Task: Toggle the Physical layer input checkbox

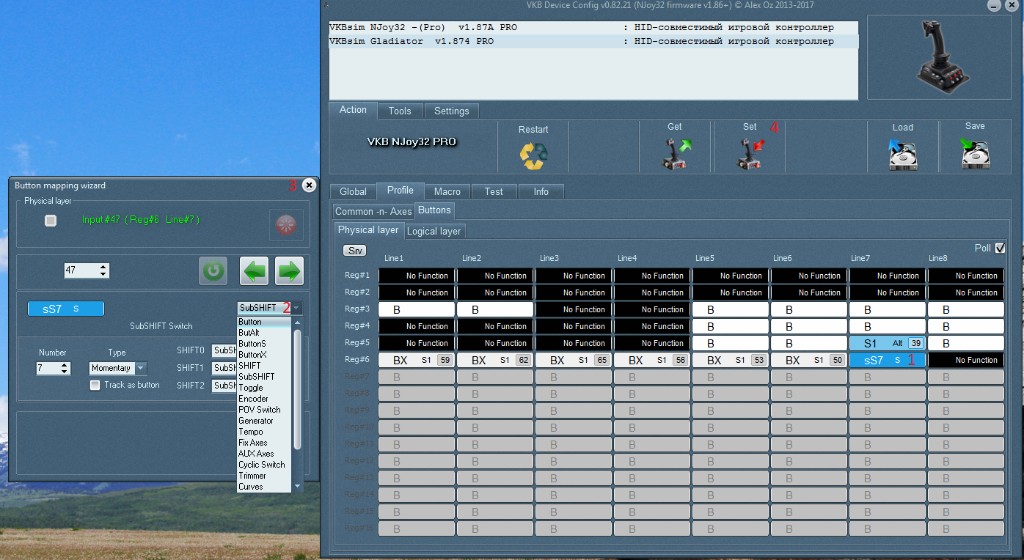Action: click(51, 221)
